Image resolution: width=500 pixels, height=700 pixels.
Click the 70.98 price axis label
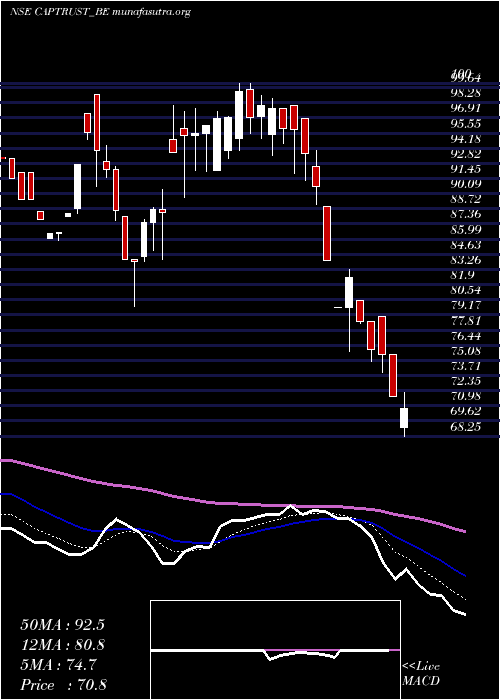tap(466, 396)
